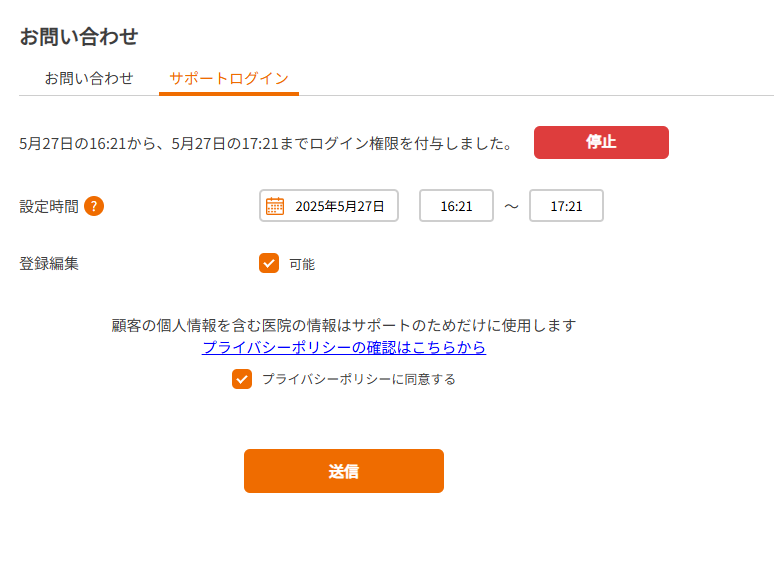Open the calendar icon date picker
The image size is (774, 562).
275,206
